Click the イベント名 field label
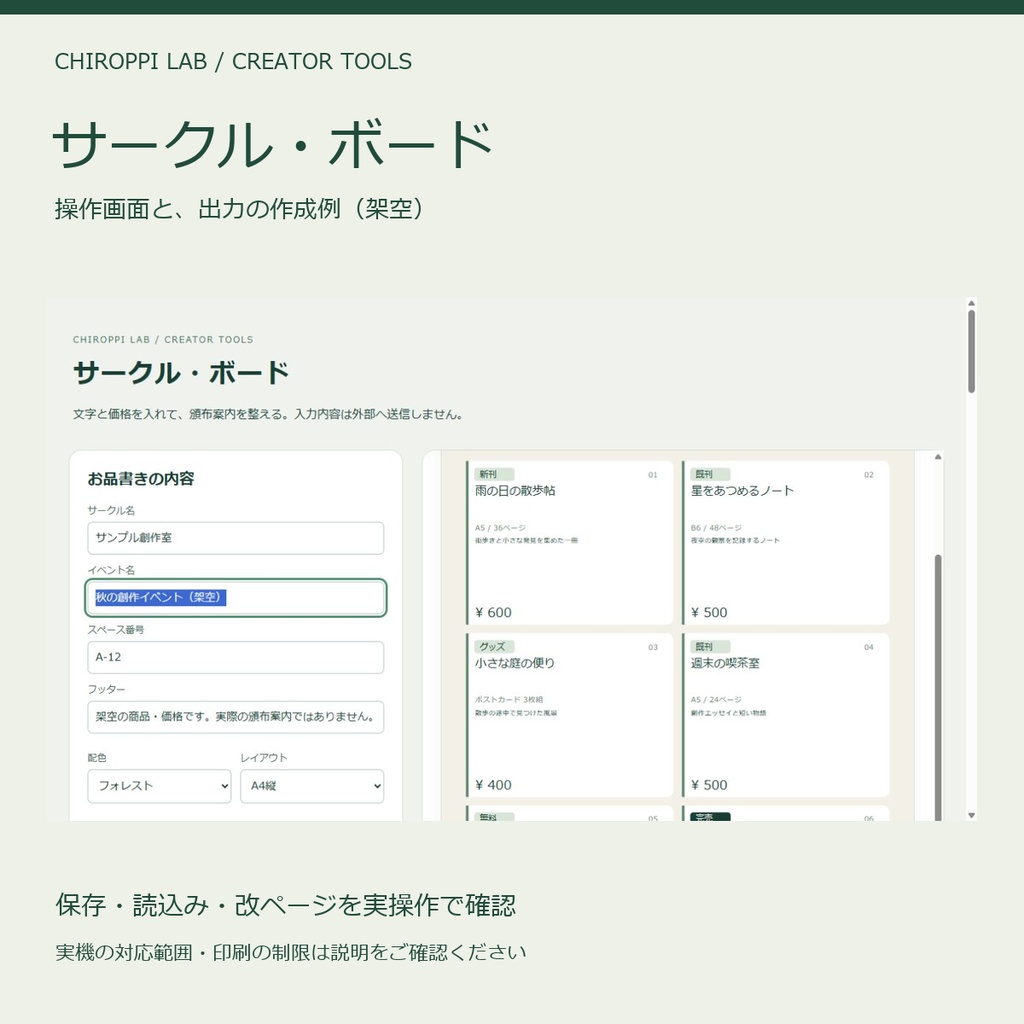The height and width of the screenshot is (1024, 1024). (111, 570)
